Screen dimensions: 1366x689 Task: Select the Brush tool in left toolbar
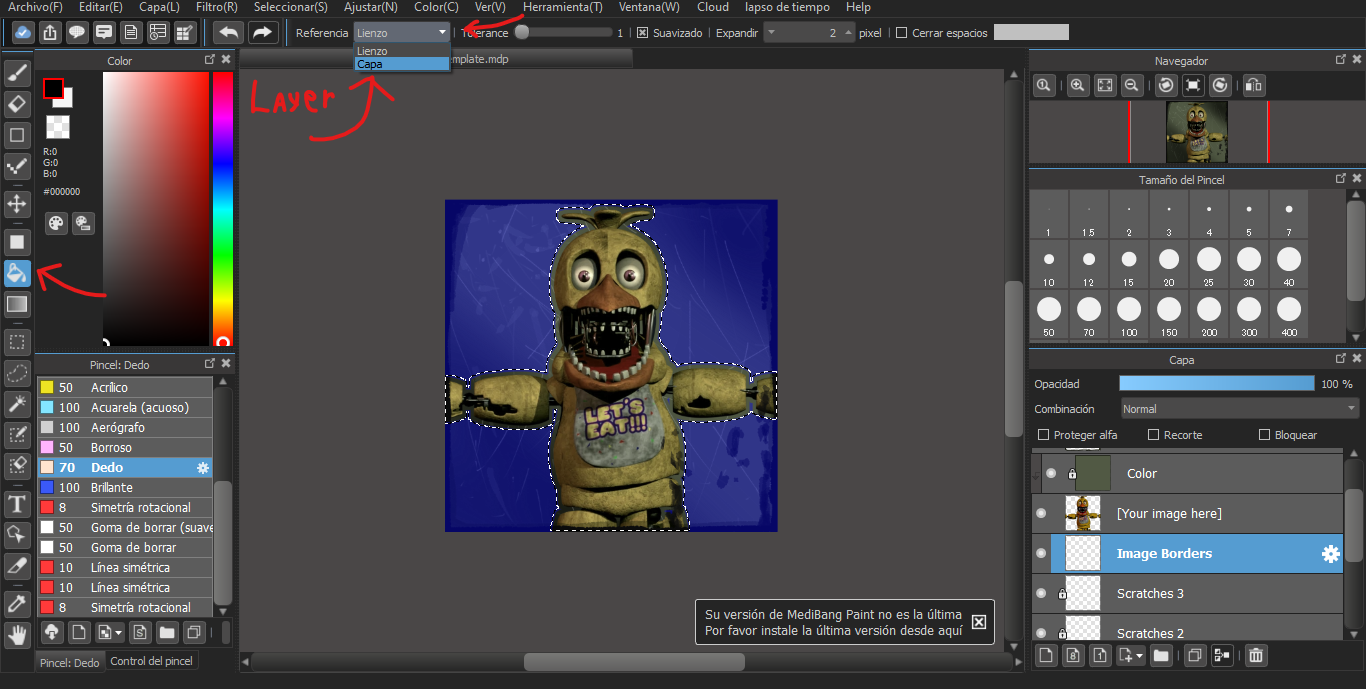[x=17, y=73]
